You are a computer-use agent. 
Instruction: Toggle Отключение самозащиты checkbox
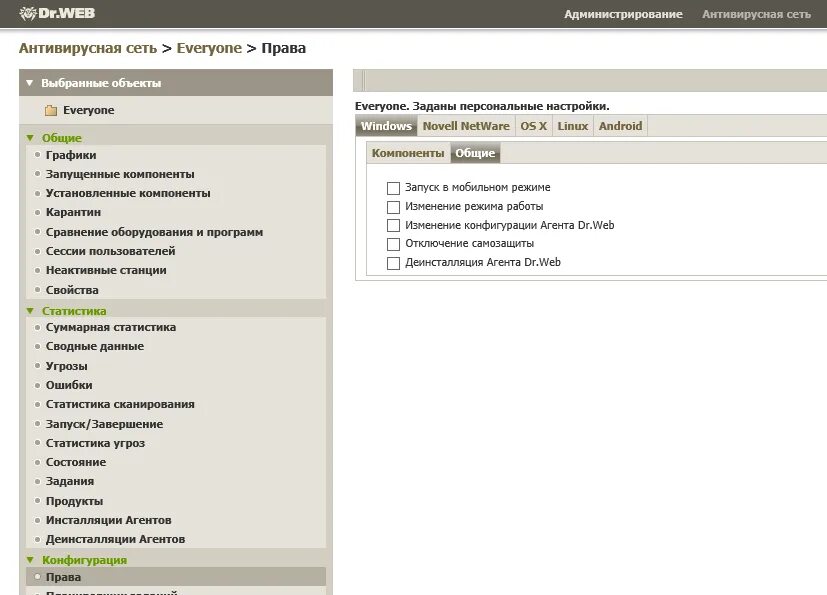[x=393, y=244]
